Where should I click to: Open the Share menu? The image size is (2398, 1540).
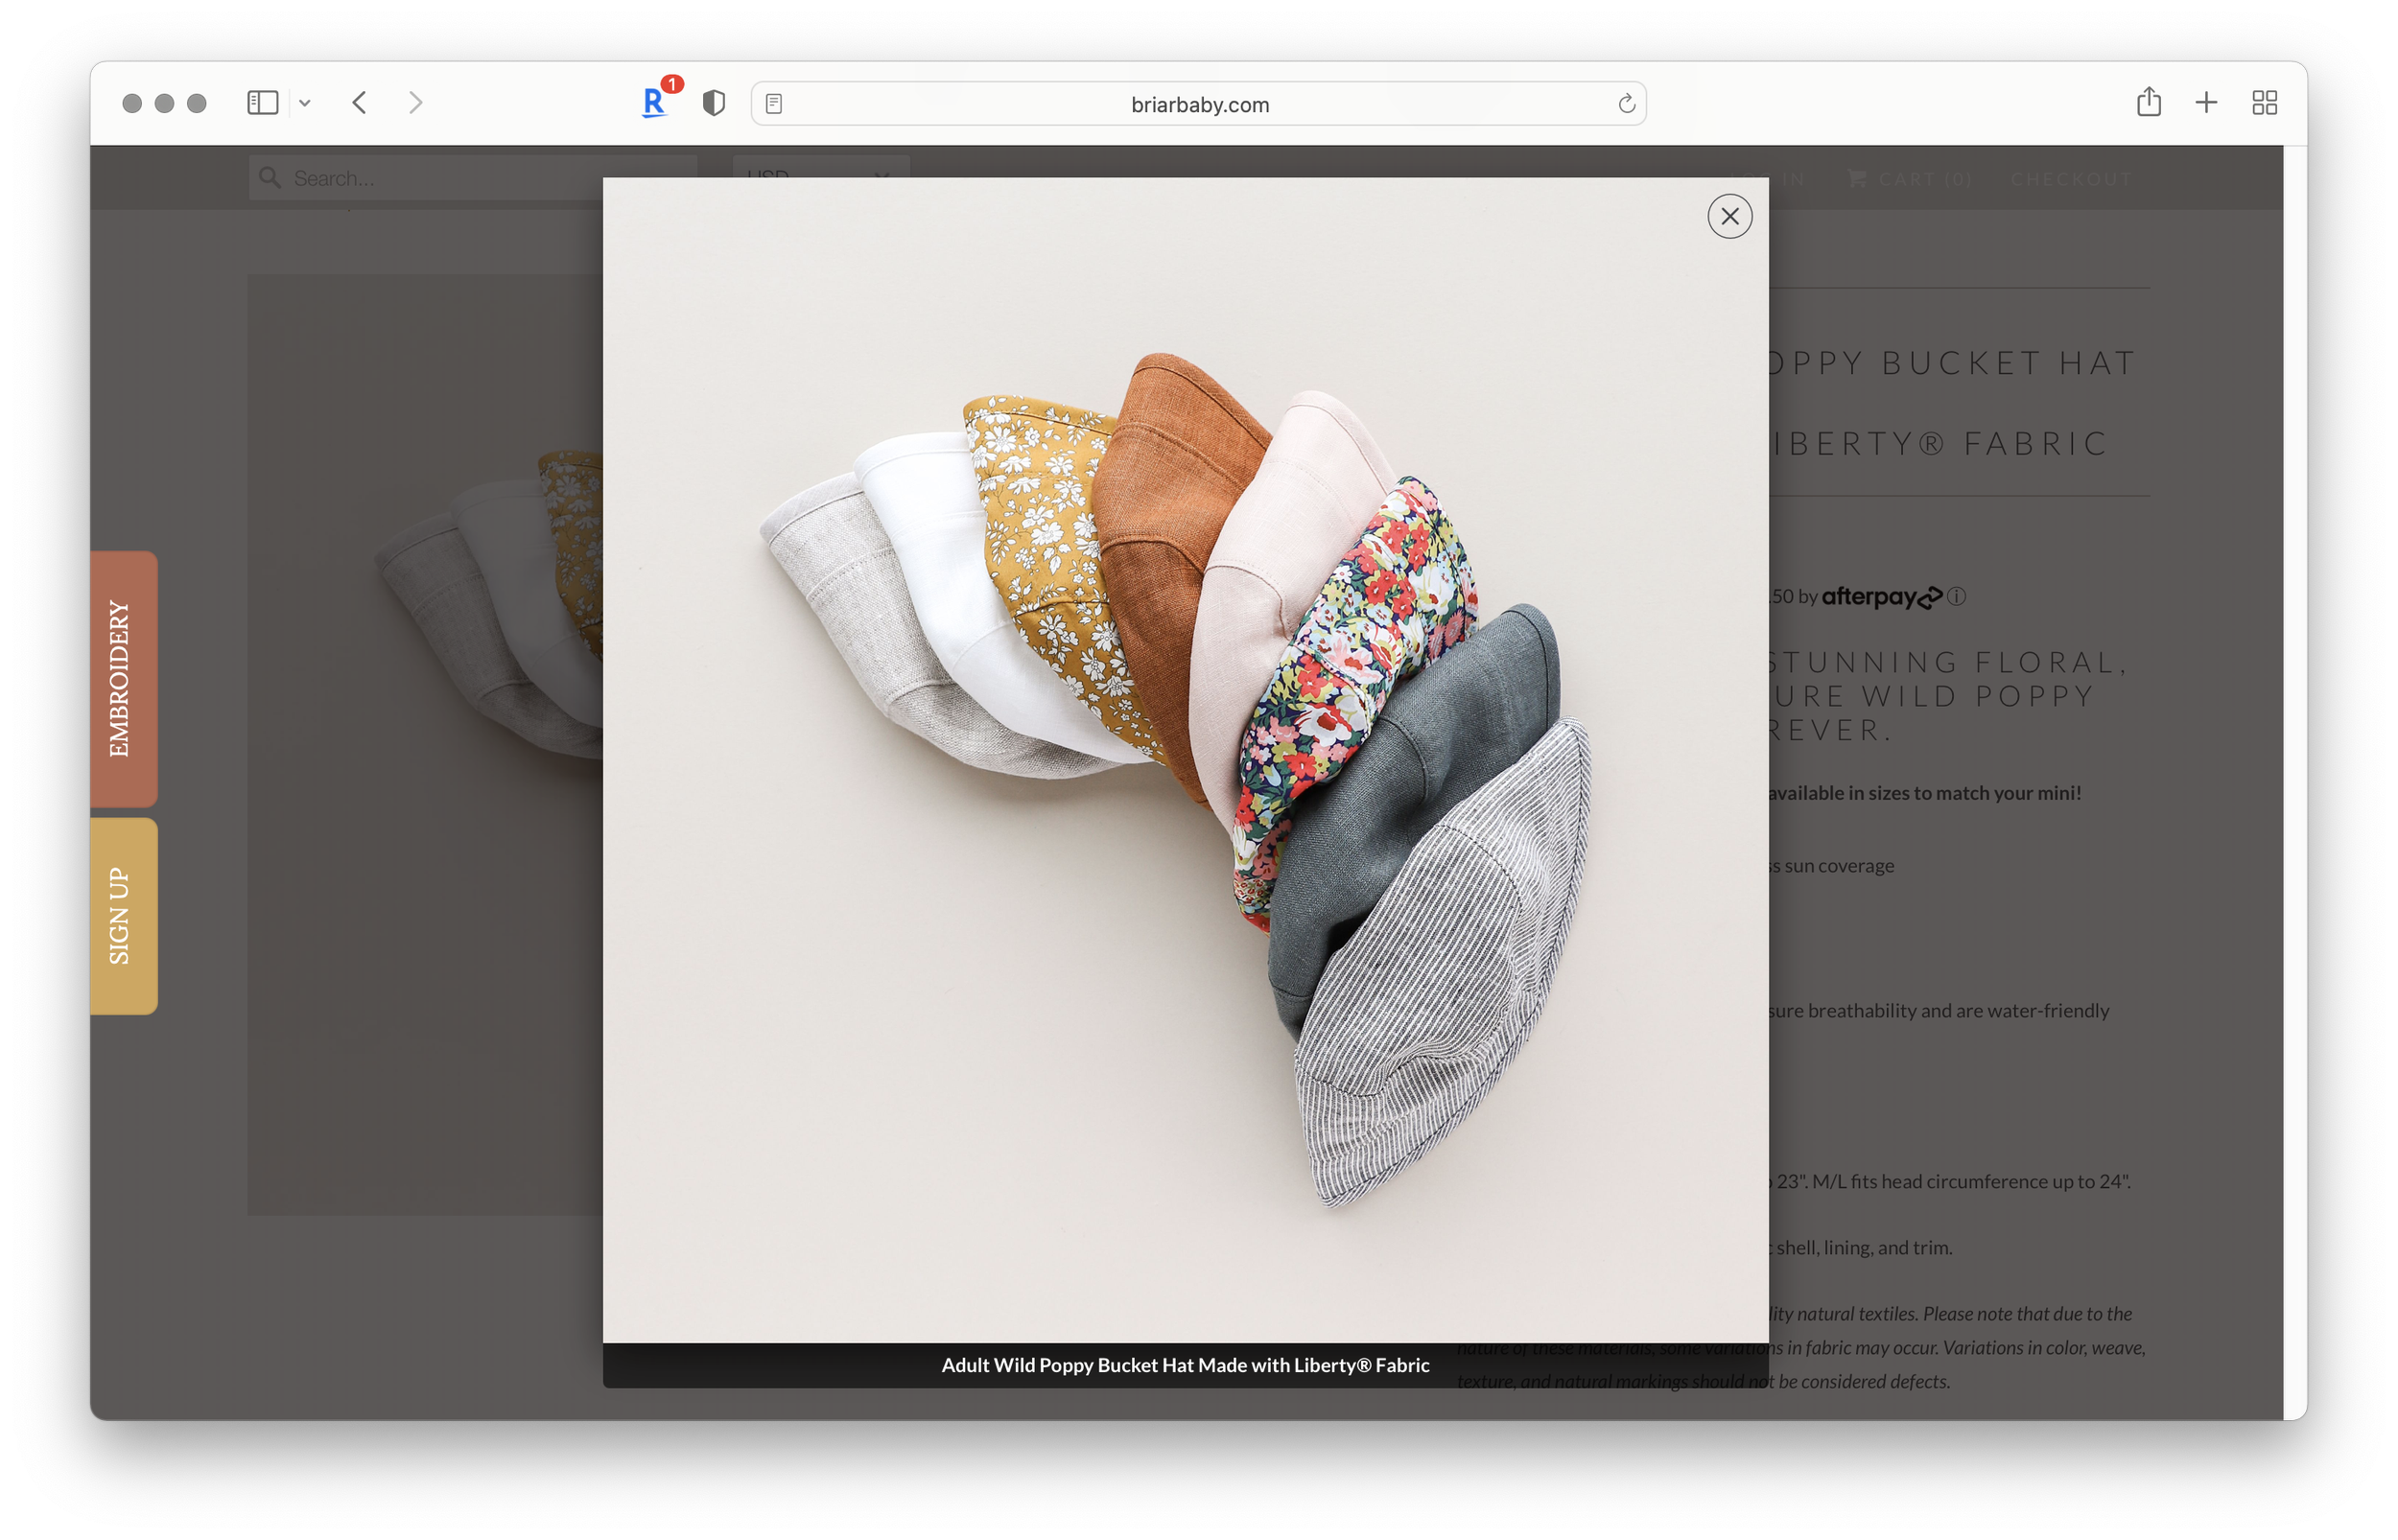coord(2148,102)
